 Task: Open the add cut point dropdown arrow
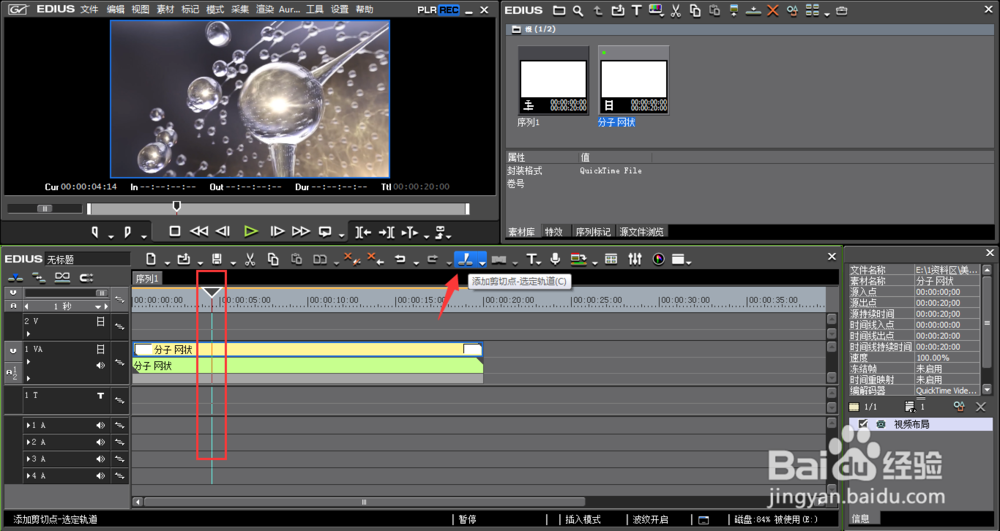[x=482, y=261]
